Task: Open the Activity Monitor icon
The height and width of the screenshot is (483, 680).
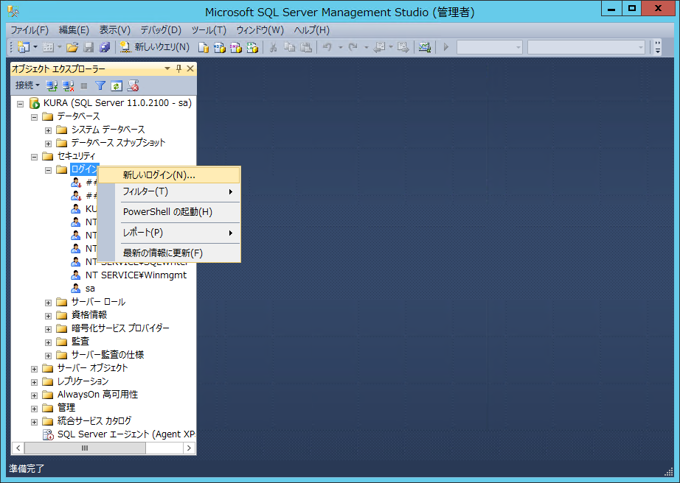Action: (x=425, y=47)
